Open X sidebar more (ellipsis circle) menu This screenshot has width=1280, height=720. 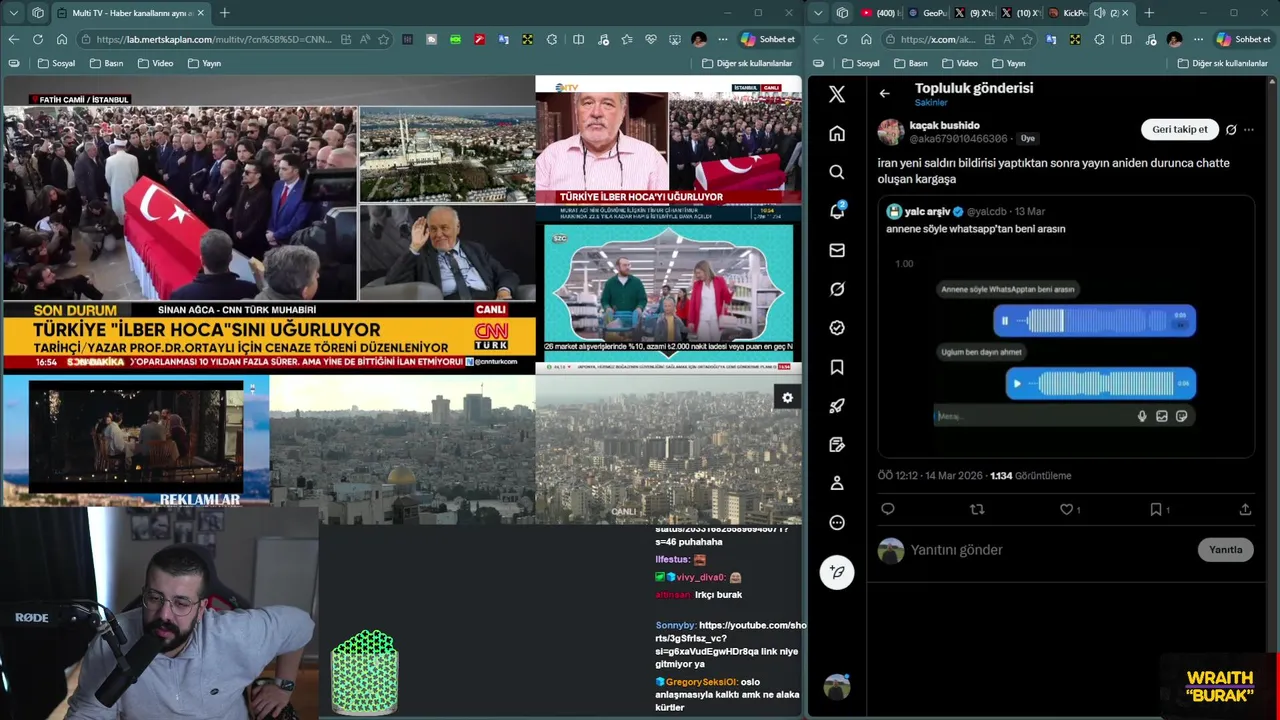[837, 523]
